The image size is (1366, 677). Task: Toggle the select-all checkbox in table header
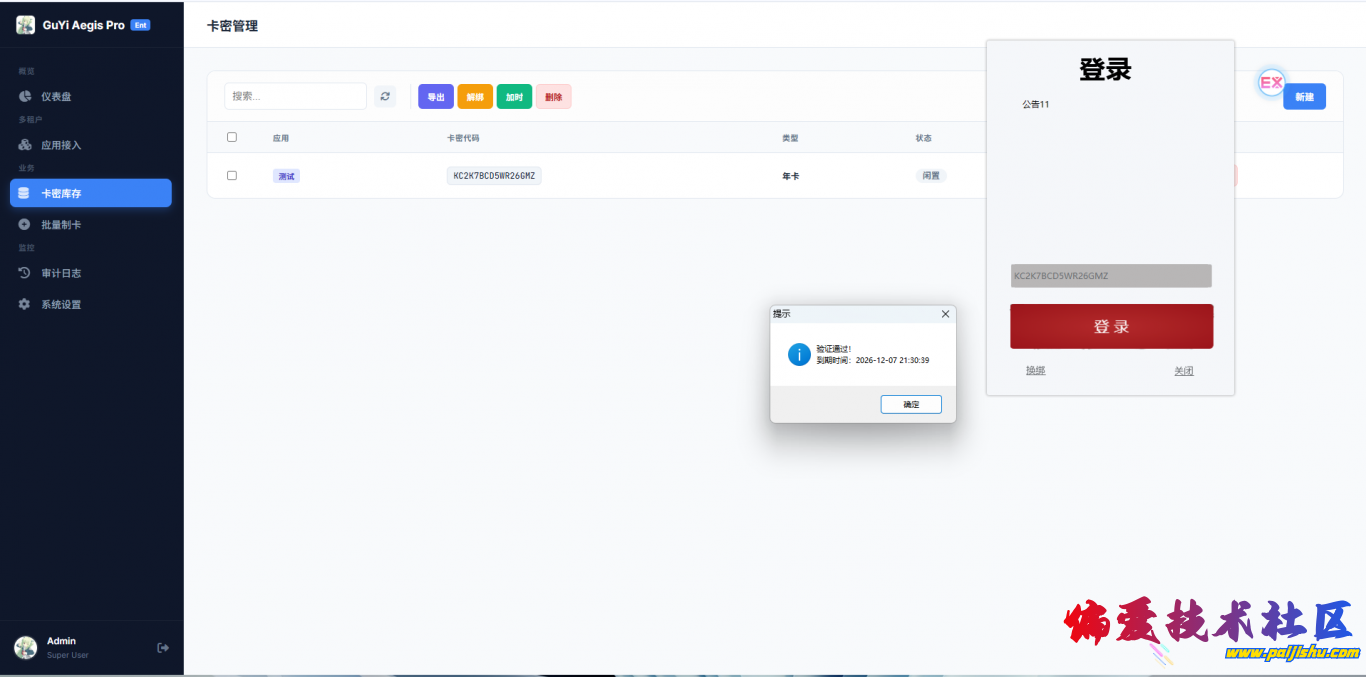[232, 137]
